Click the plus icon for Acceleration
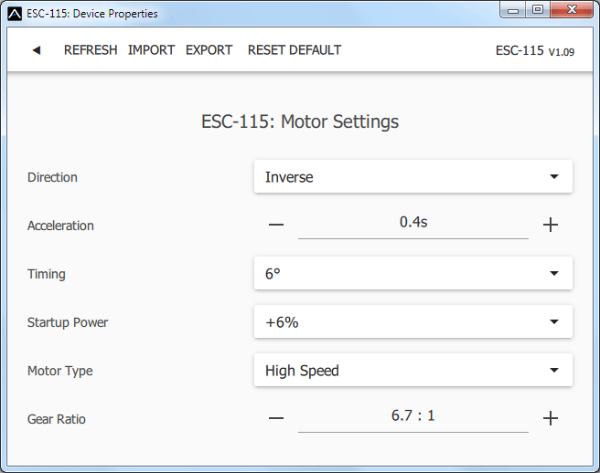This screenshot has height=473, width=600. point(549,225)
